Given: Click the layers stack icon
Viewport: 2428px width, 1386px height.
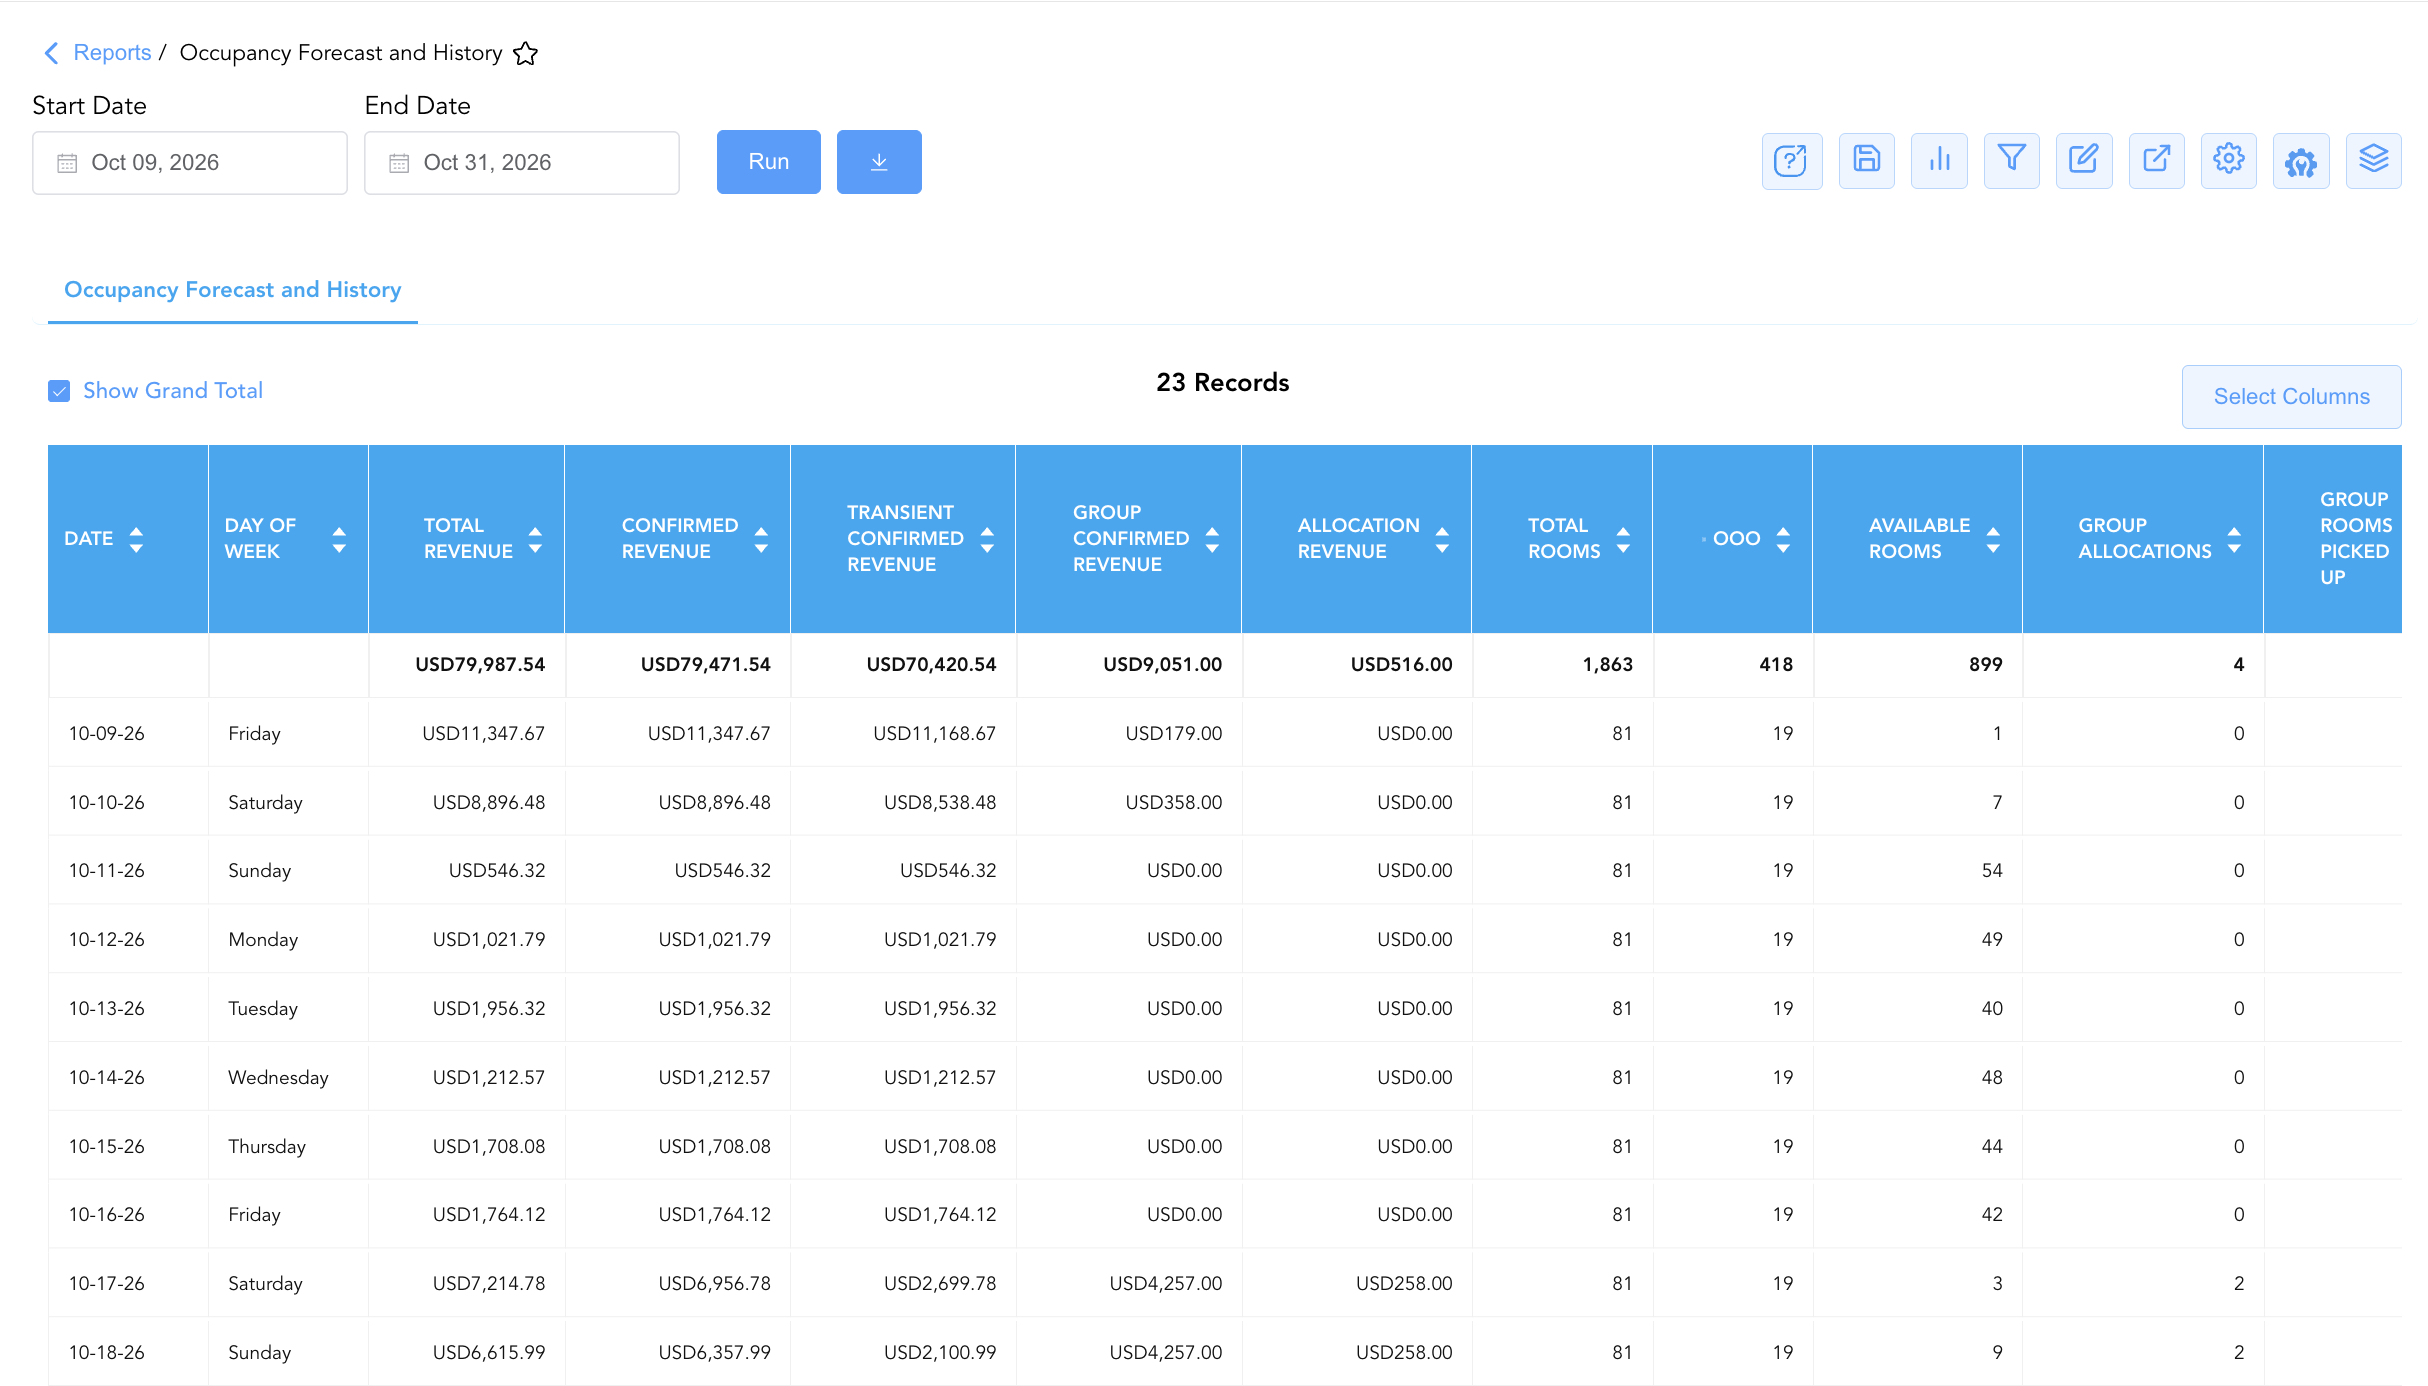Looking at the screenshot, I should point(2373,161).
